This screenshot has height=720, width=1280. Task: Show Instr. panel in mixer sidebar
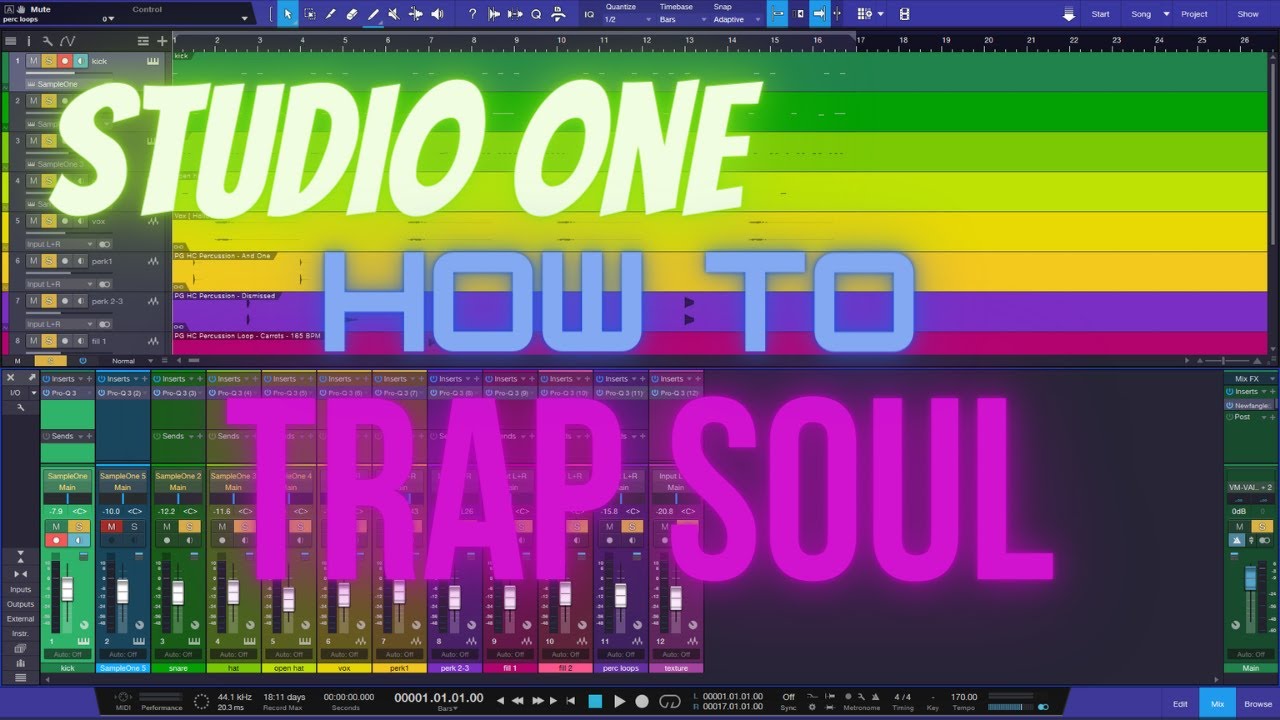tap(20, 634)
